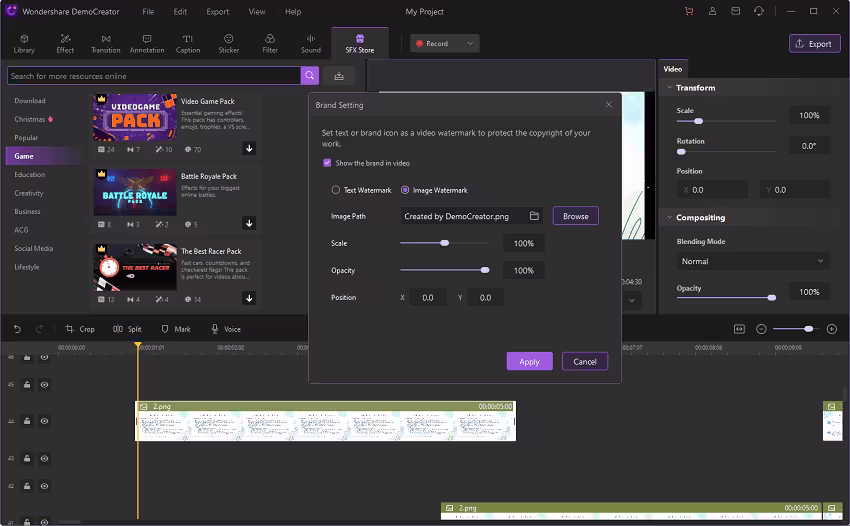850x526 pixels.
Task: Collapse the Transform section
Action: [x=669, y=87]
